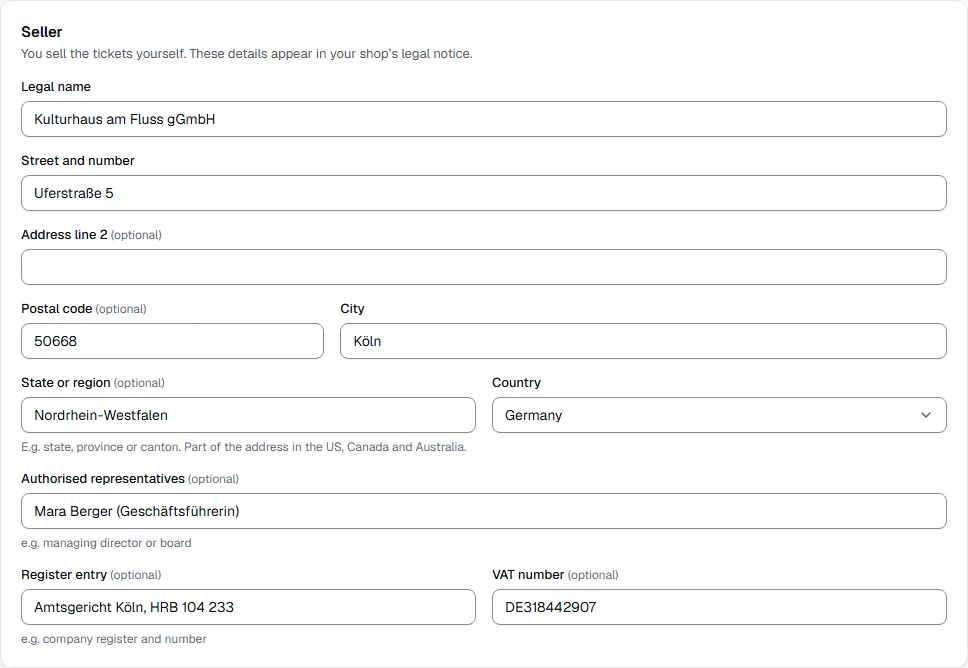Focus the VAT number field DE318442907
Viewport: 968px width, 668px height.
coord(719,607)
